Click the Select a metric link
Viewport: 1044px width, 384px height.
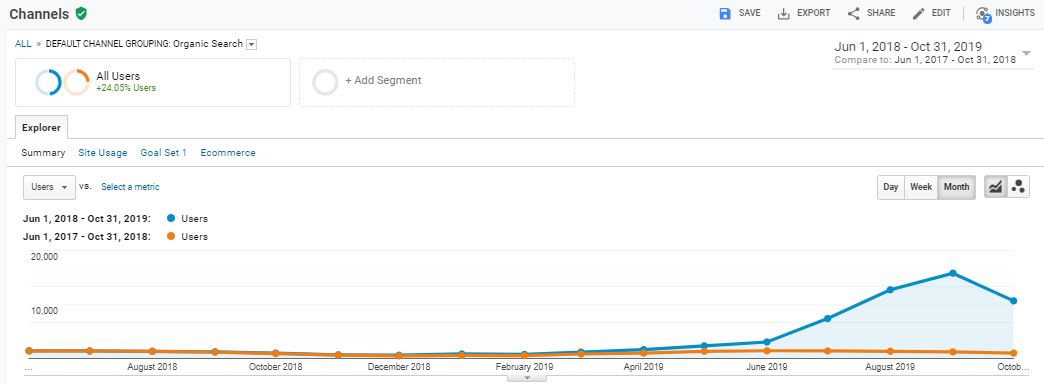[130, 187]
